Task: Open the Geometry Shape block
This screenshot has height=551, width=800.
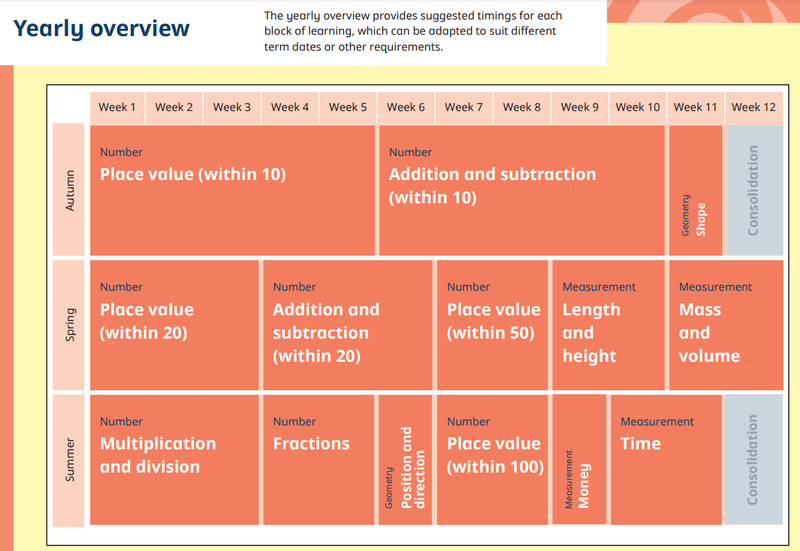Action: (695, 190)
